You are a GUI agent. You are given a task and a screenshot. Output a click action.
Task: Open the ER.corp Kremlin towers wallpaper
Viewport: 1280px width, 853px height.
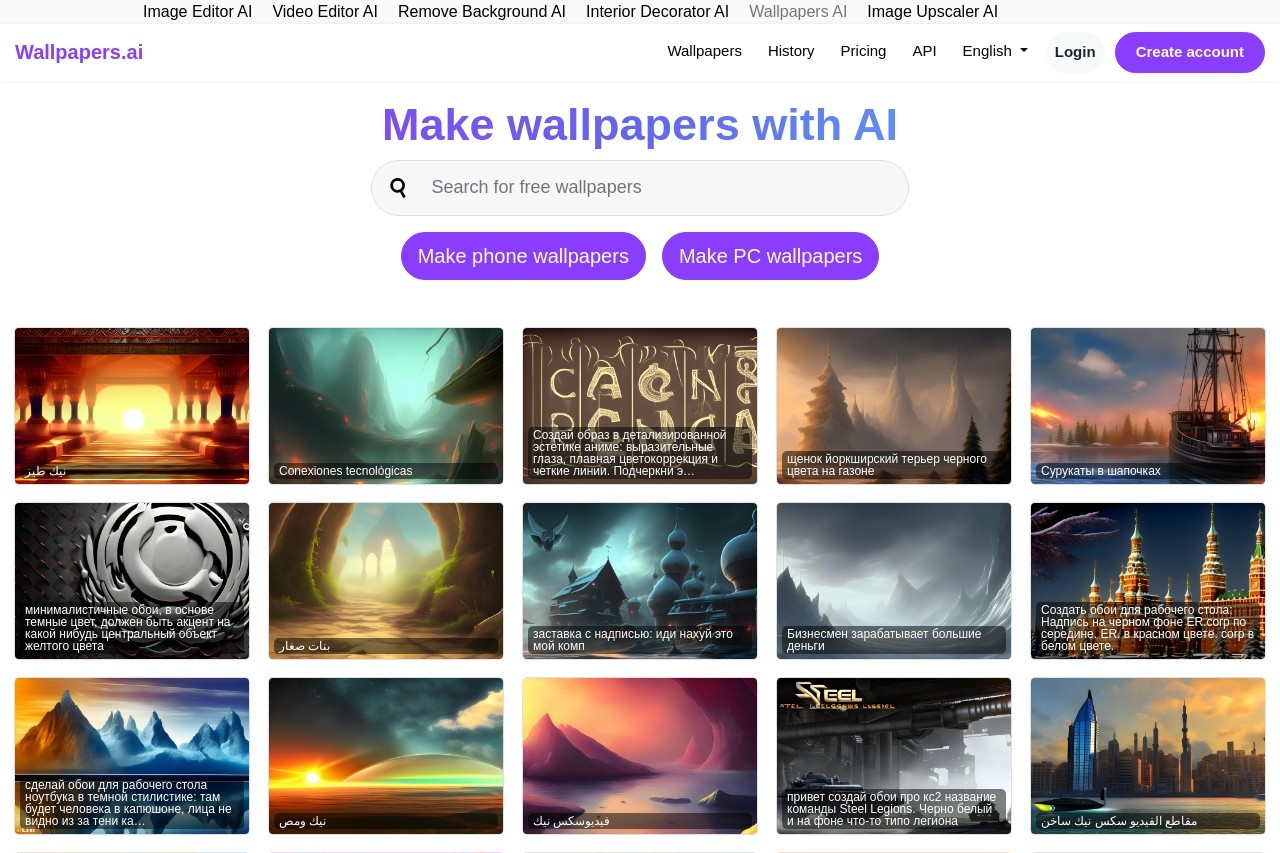[x=1148, y=581]
